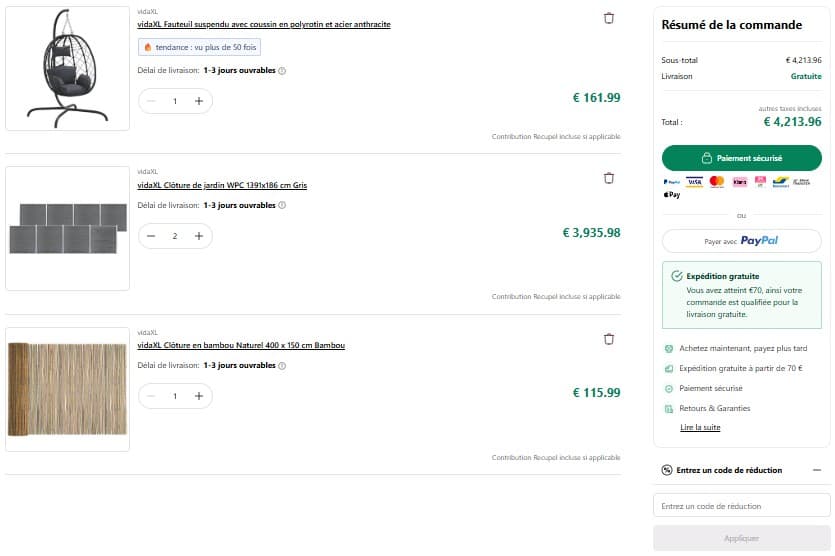This screenshot has width=835, height=556.
Task: Click the price € 115.99
Action: pyautogui.click(x=596, y=393)
